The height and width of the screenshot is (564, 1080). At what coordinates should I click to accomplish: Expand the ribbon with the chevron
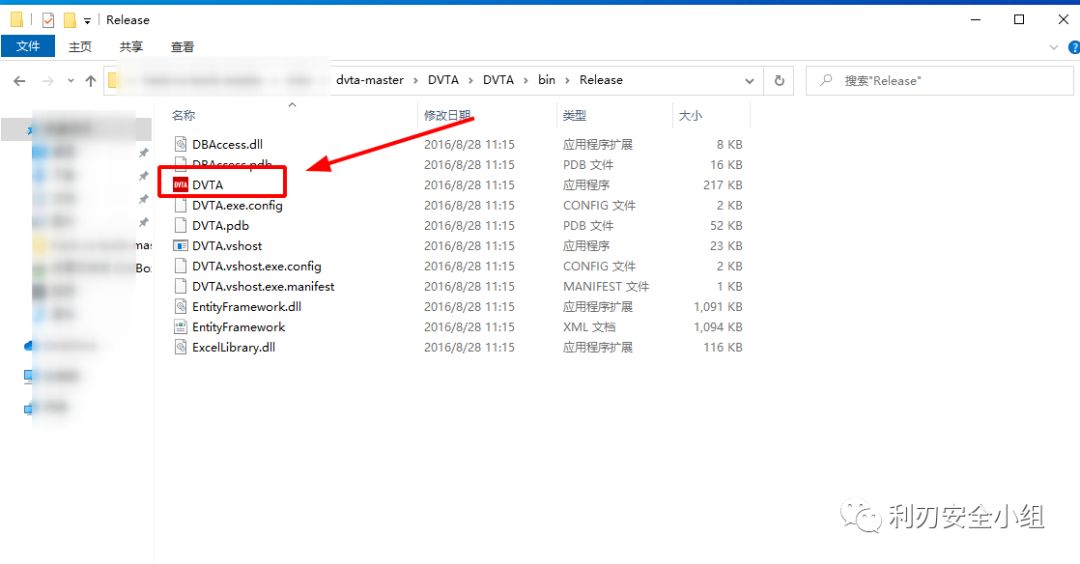[1053, 47]
